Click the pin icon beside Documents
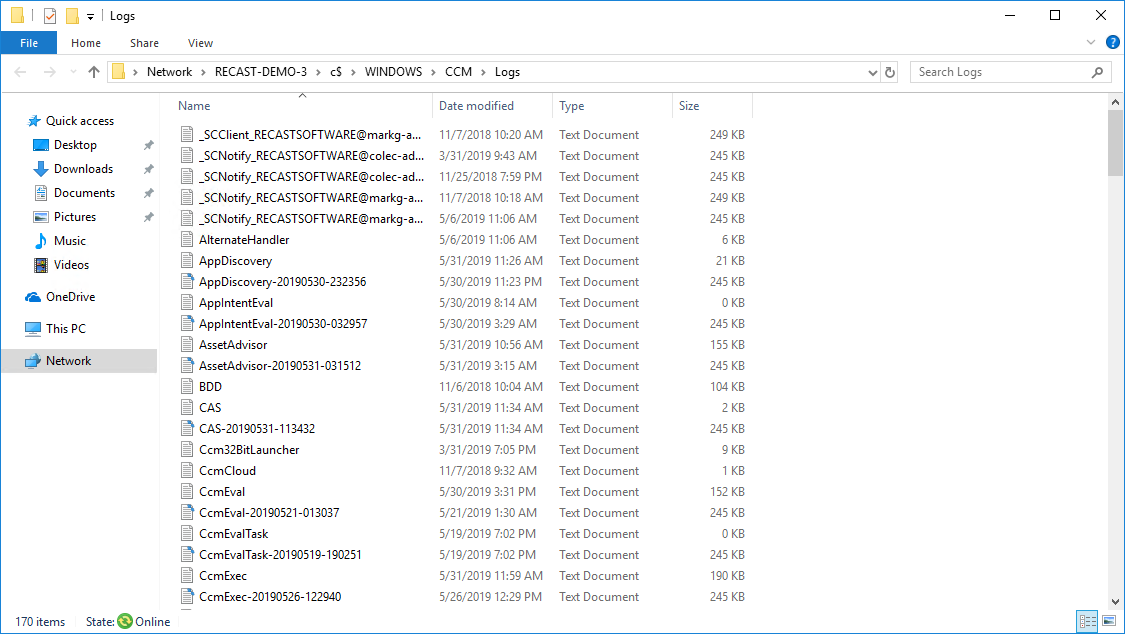The height and width of the screenshot is (634, 1125). tap(149, 193)
